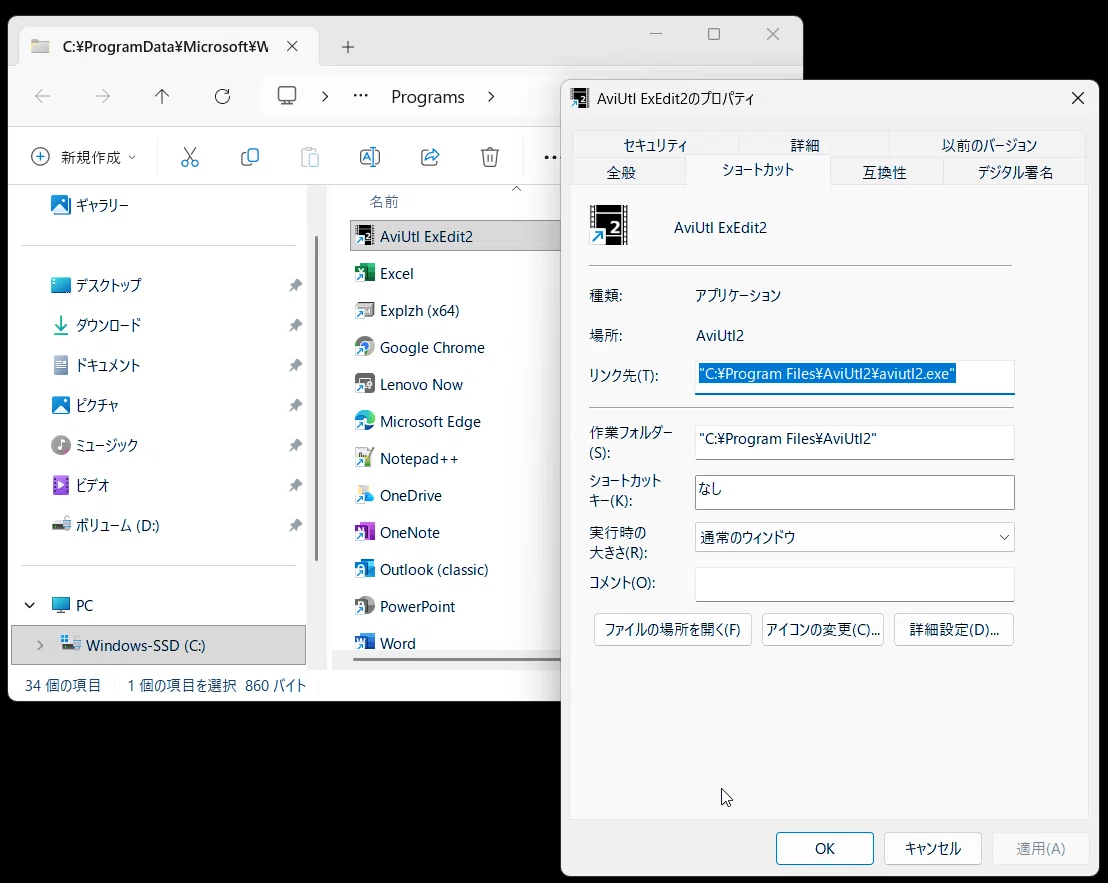Switch to the 全般 tab
Image resolution: width=1108 pixels, height=883 pixels.
click(x=621, y=172)
